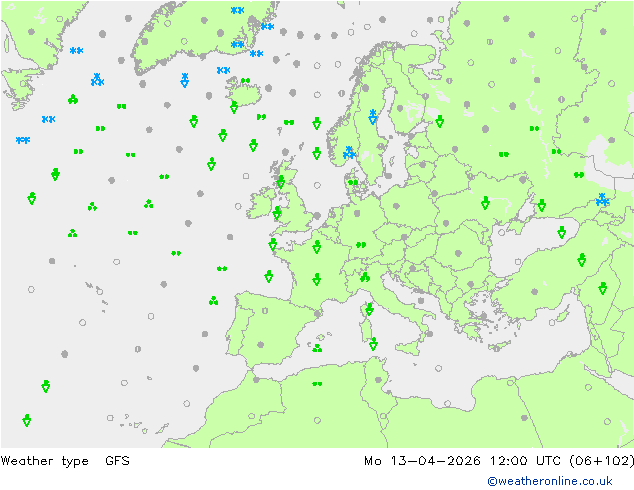Select the green rain shower symbol over Scotland
The height and width of the screenshot is (490, 634).
[281, 182]
